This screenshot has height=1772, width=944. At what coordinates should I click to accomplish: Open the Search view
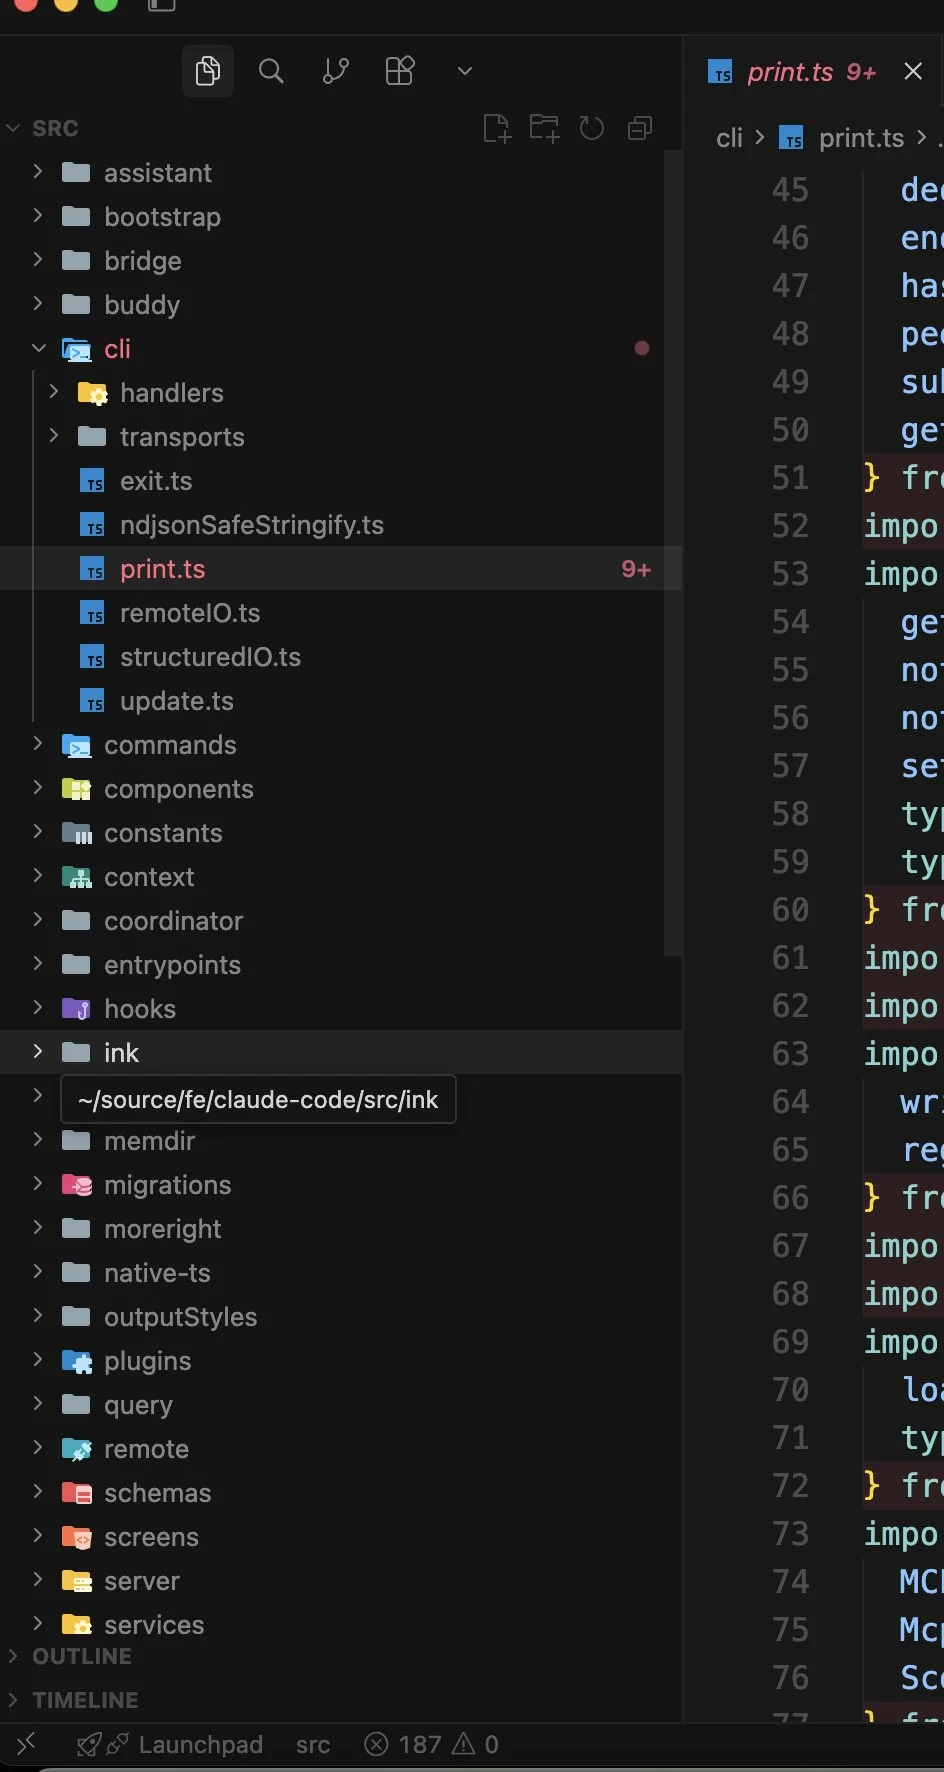(271, 71)
